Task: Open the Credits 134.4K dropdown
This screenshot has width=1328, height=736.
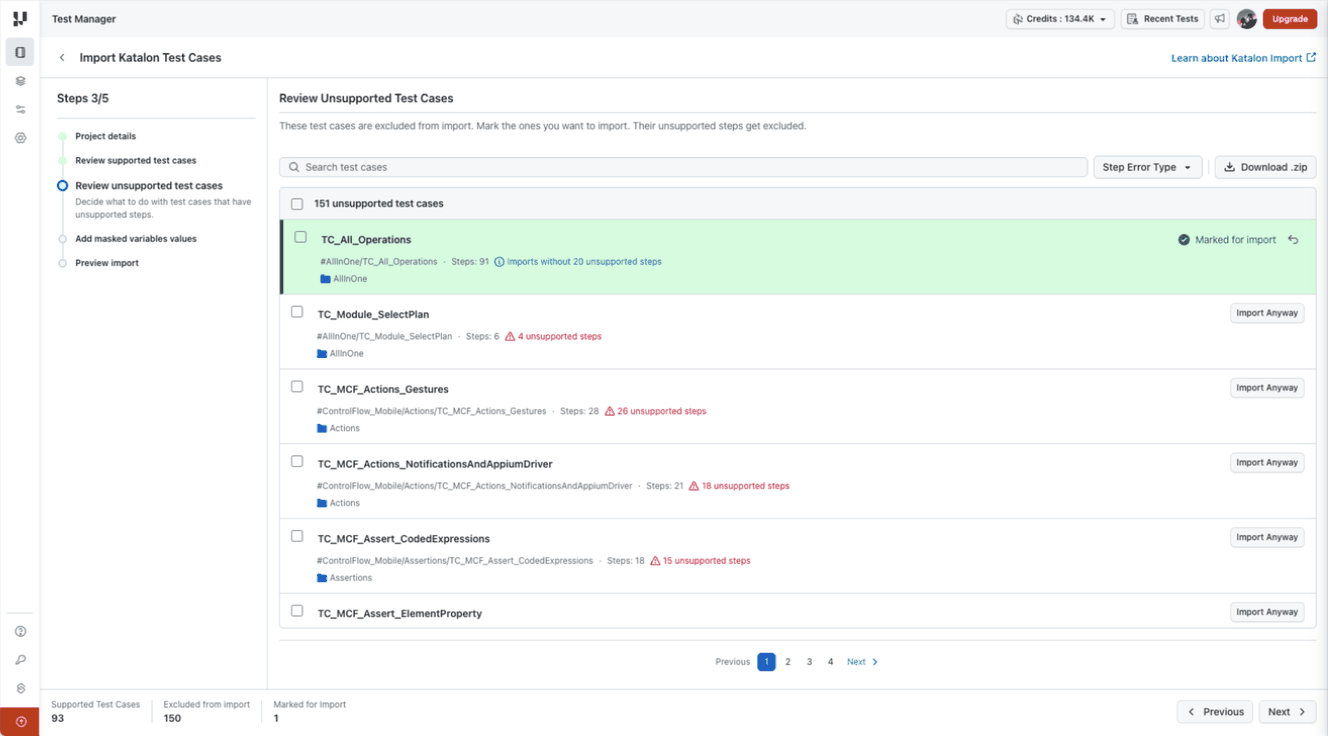Action: click(1060, 19)
